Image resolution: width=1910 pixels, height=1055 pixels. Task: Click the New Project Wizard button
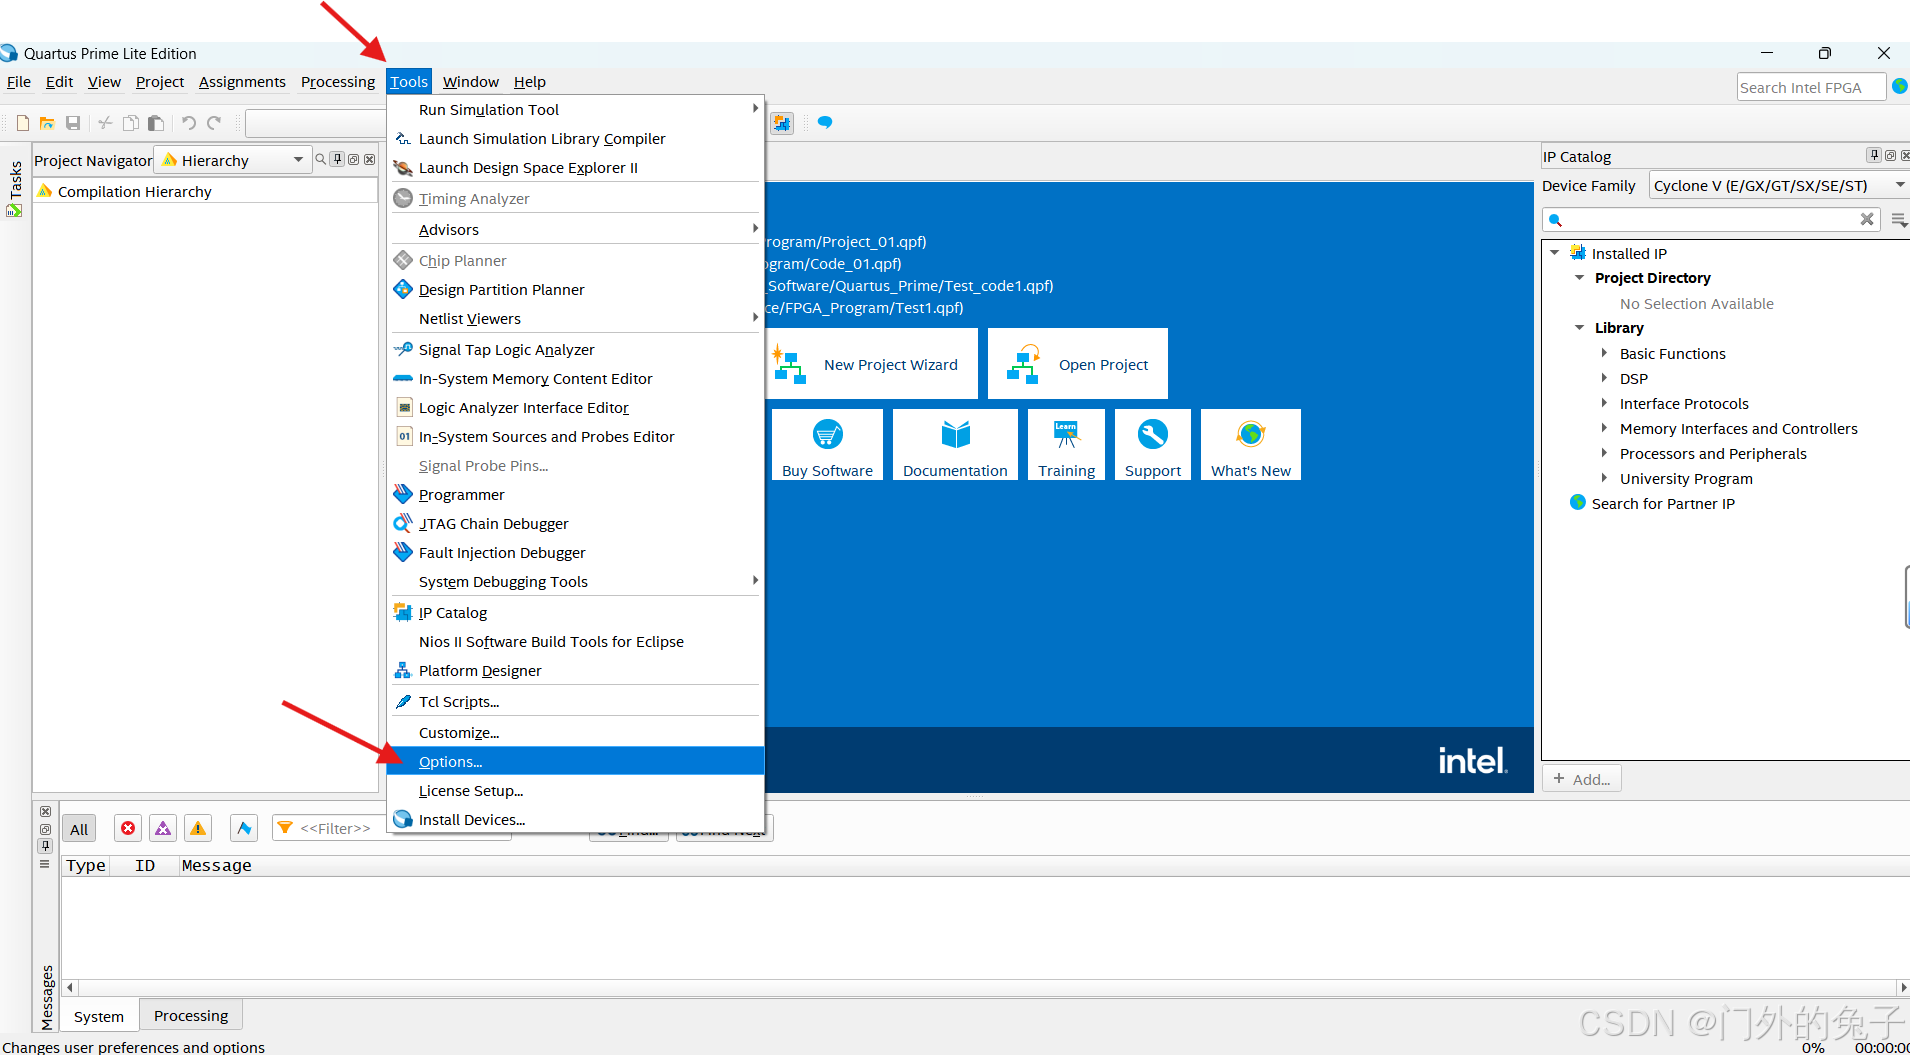coord(873,364)
